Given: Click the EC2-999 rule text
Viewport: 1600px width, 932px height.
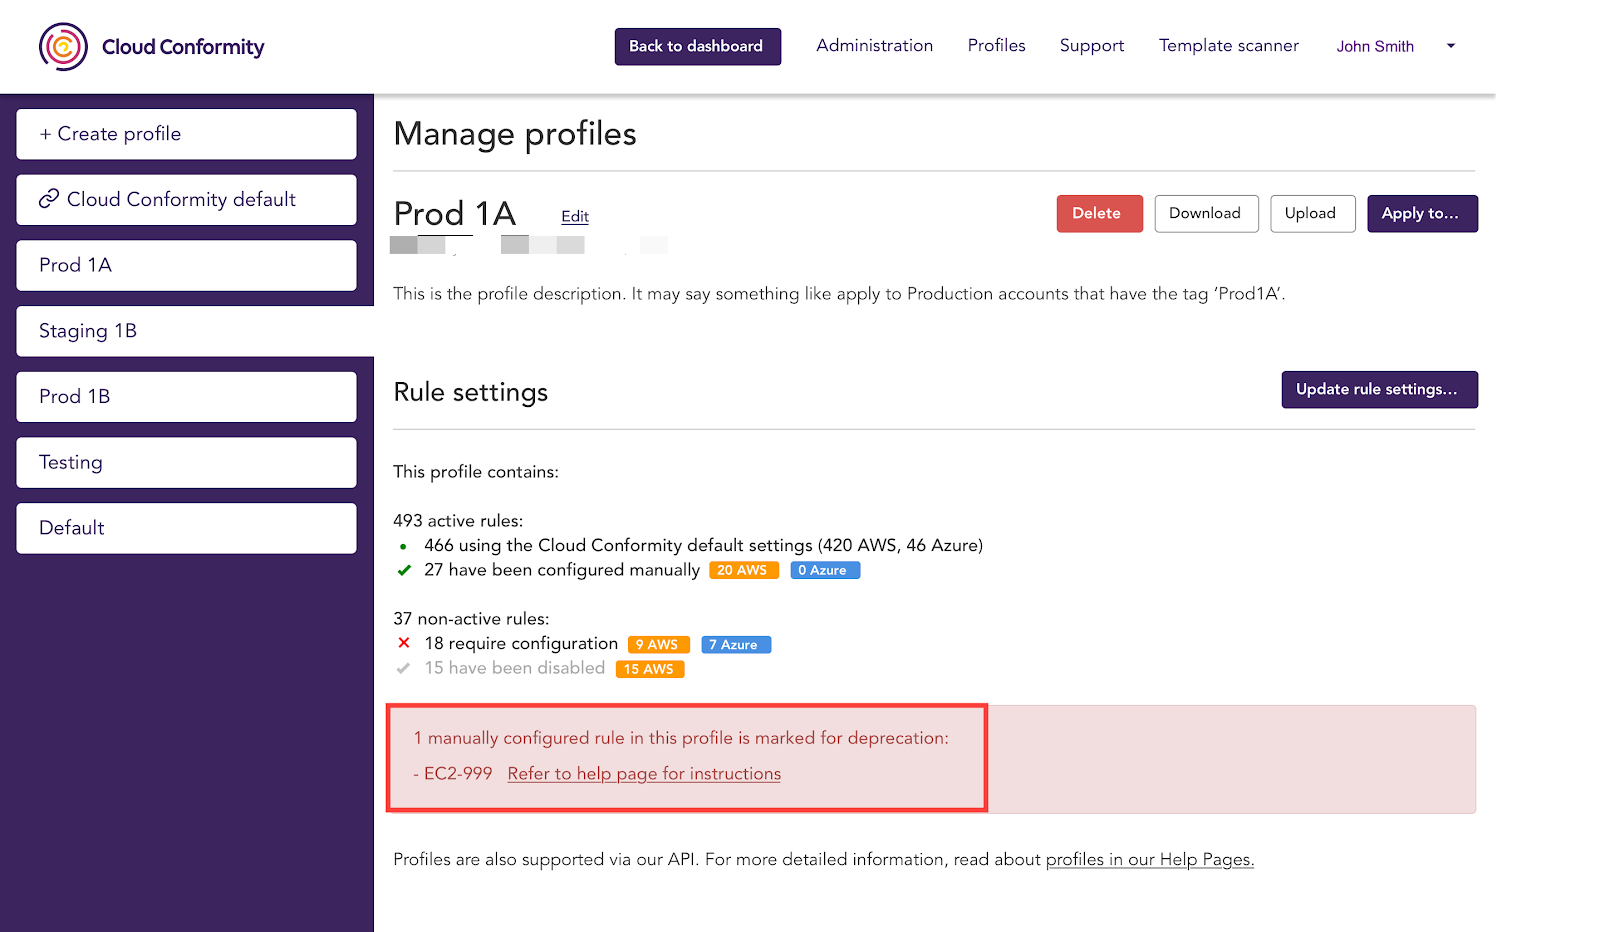Looking at the screenshot, I should coord(458,774).
